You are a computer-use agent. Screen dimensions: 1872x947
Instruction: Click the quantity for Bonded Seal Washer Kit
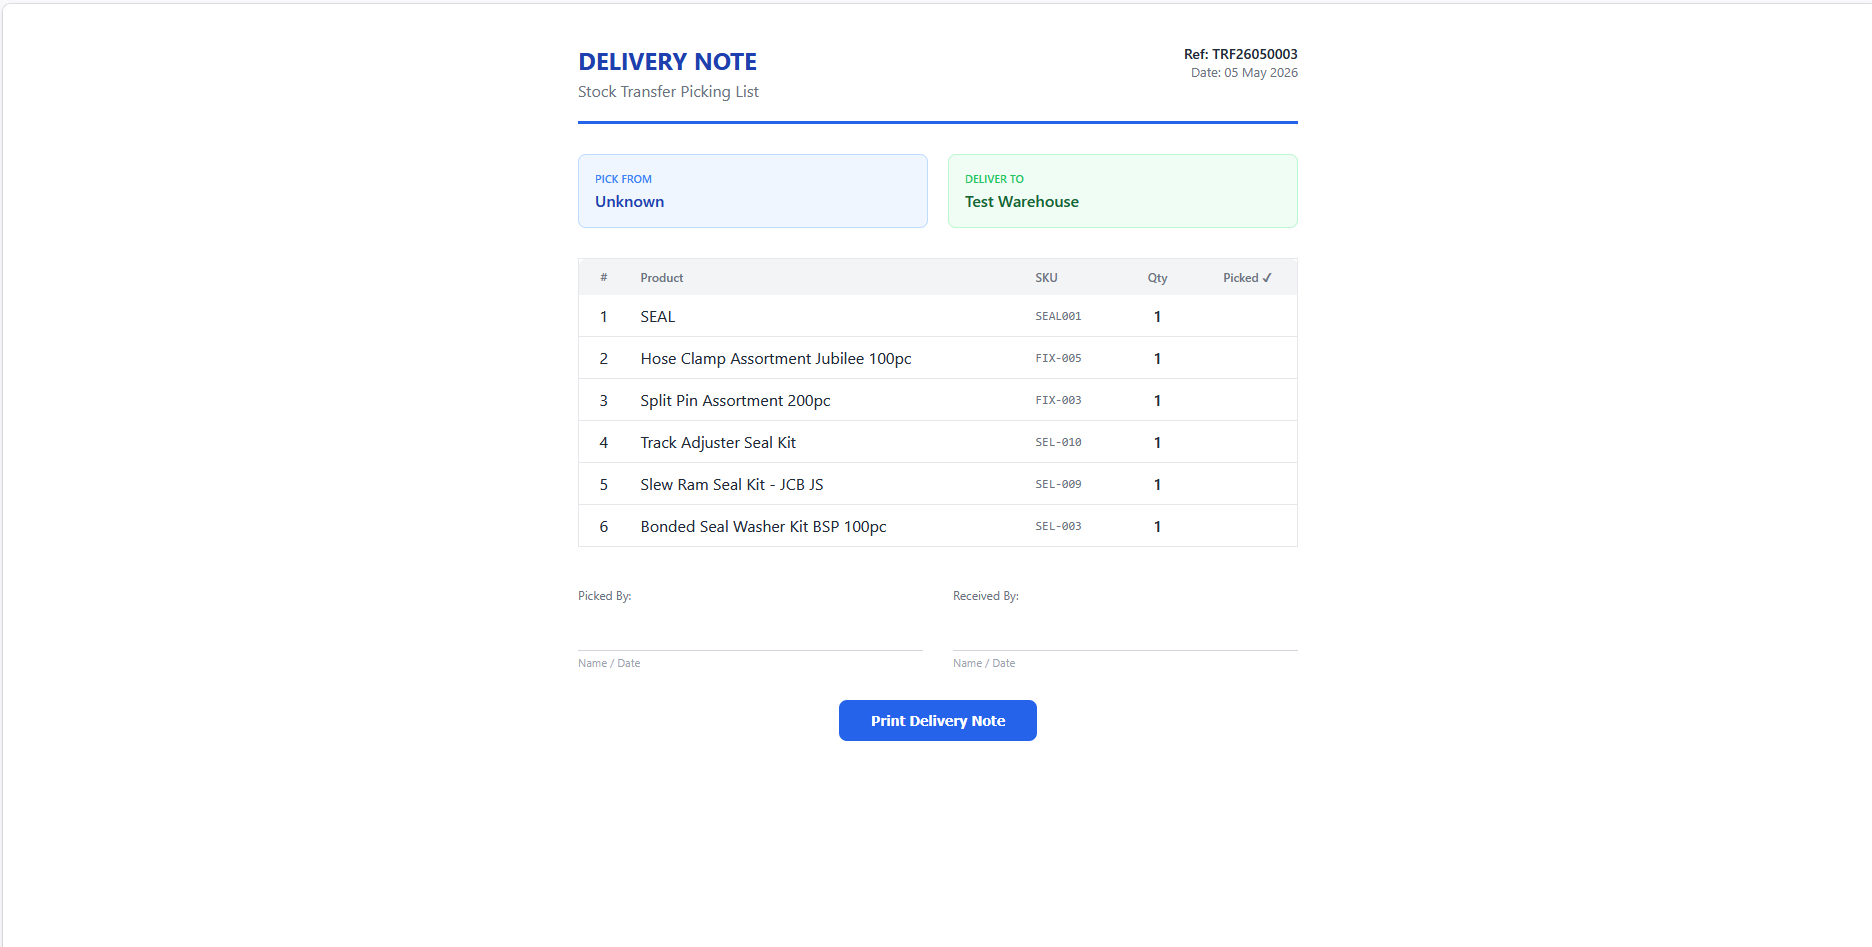pyautogui.click(x=1157, y=527)
